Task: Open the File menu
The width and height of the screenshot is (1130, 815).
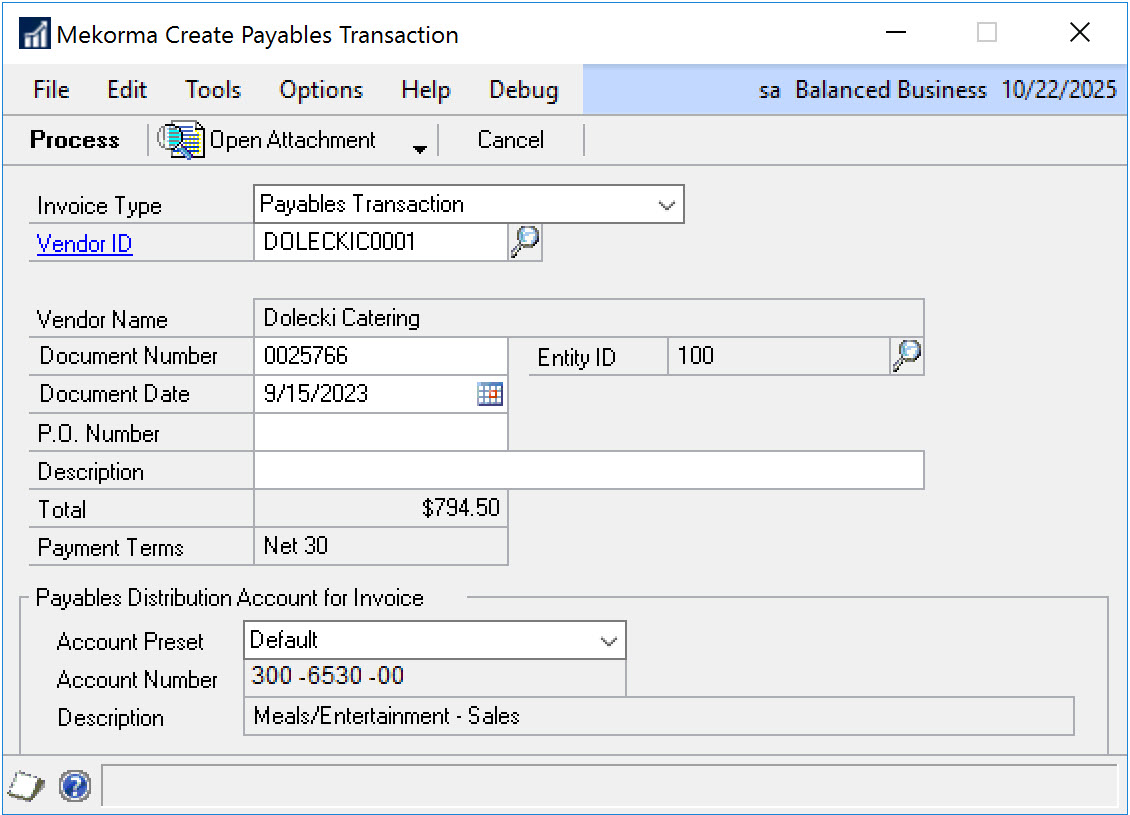Action: pyautogui.click(x=51, y=90)
